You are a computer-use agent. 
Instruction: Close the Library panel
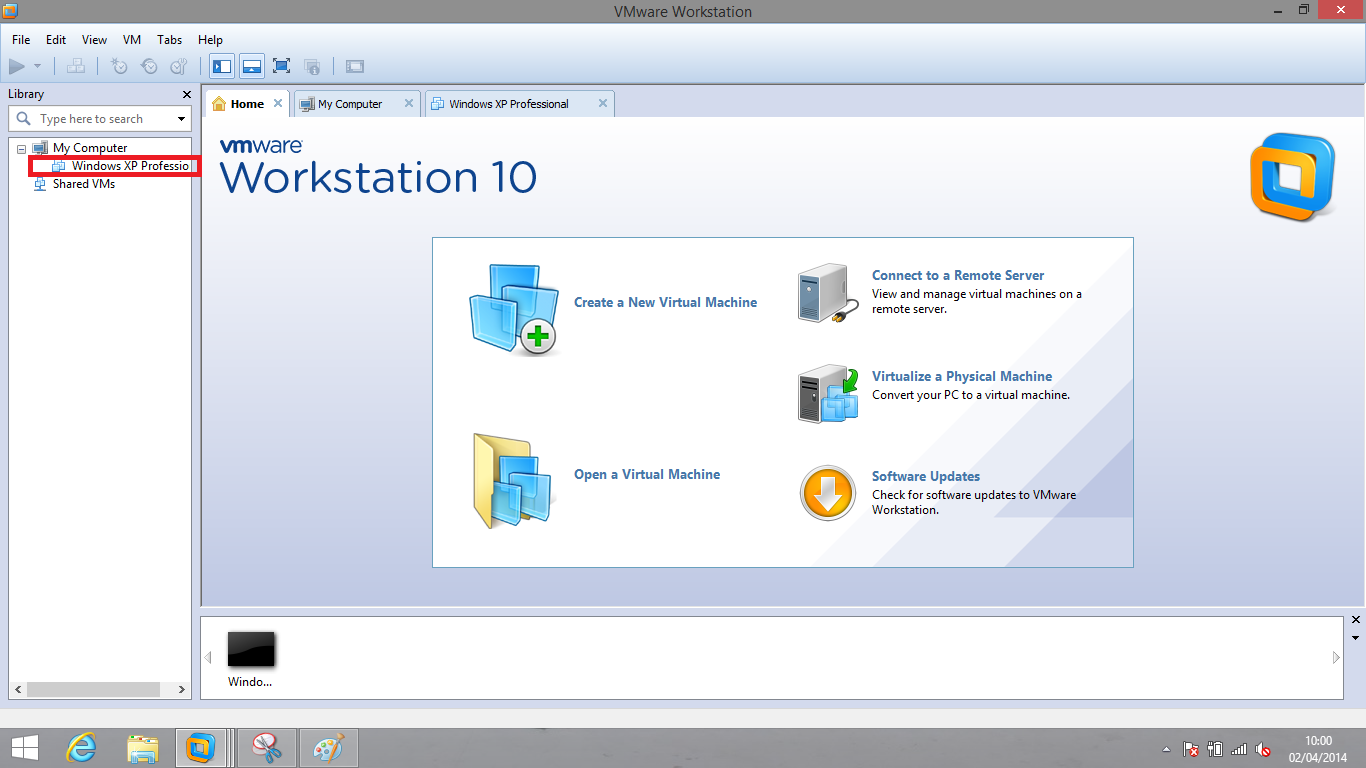coord(186,94)
